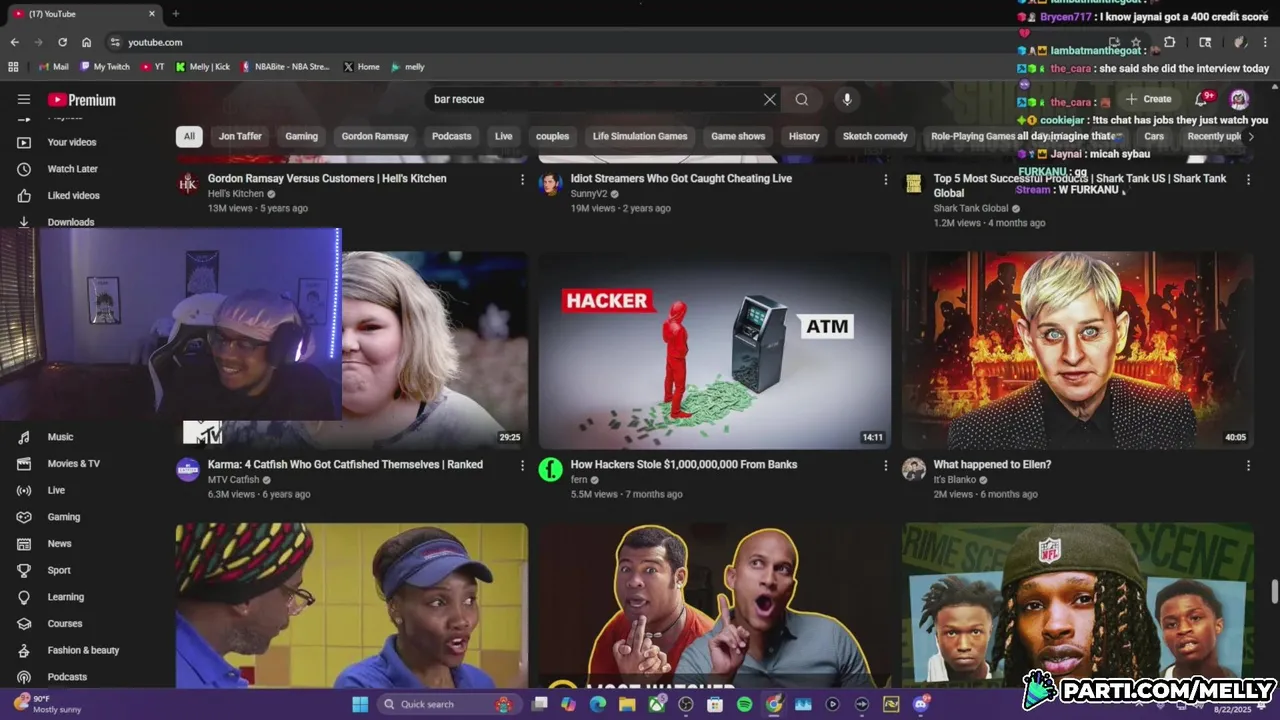Image resolution: width=1280 pixels, height=720 pixels.
Task: Clear the search box with the X icon
Action: (770, 99)
